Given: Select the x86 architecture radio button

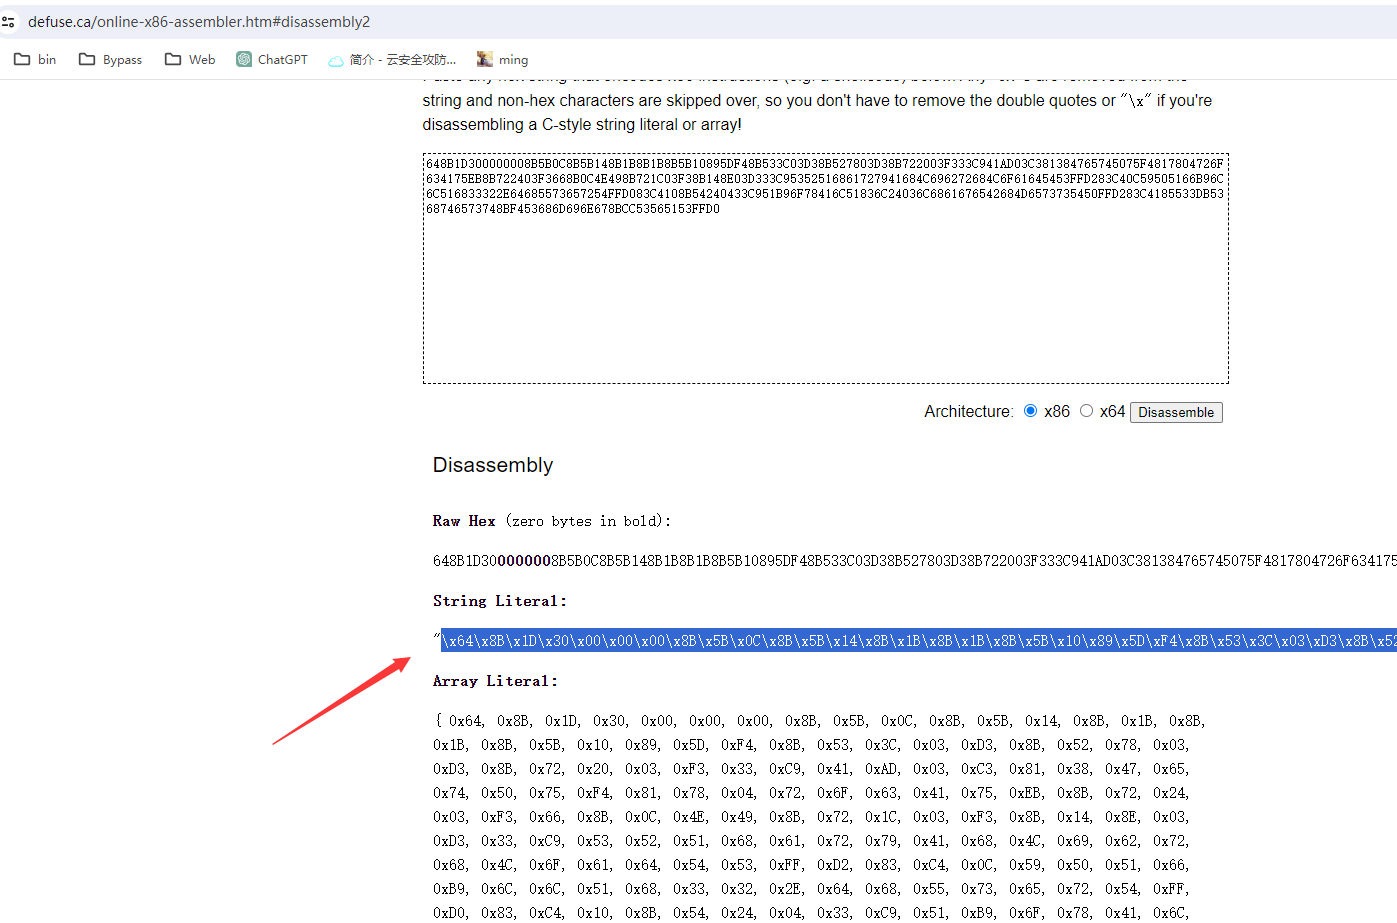Looking at the screenshot, I should (1031, 411).
